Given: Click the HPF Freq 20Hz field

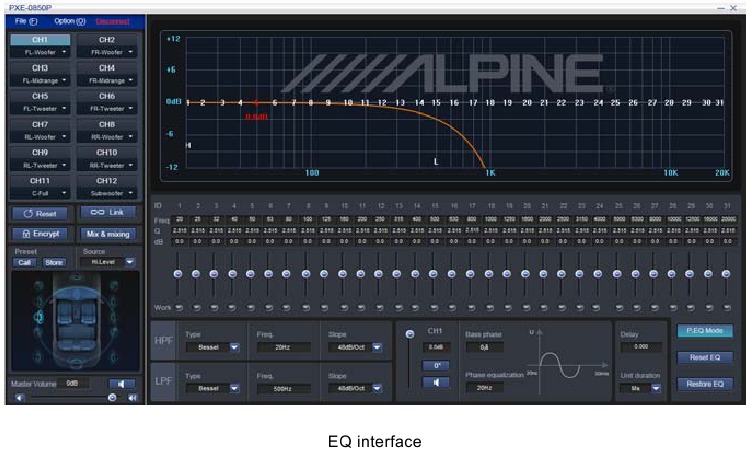Looking at the screenshot, I should tap(283, 347).
